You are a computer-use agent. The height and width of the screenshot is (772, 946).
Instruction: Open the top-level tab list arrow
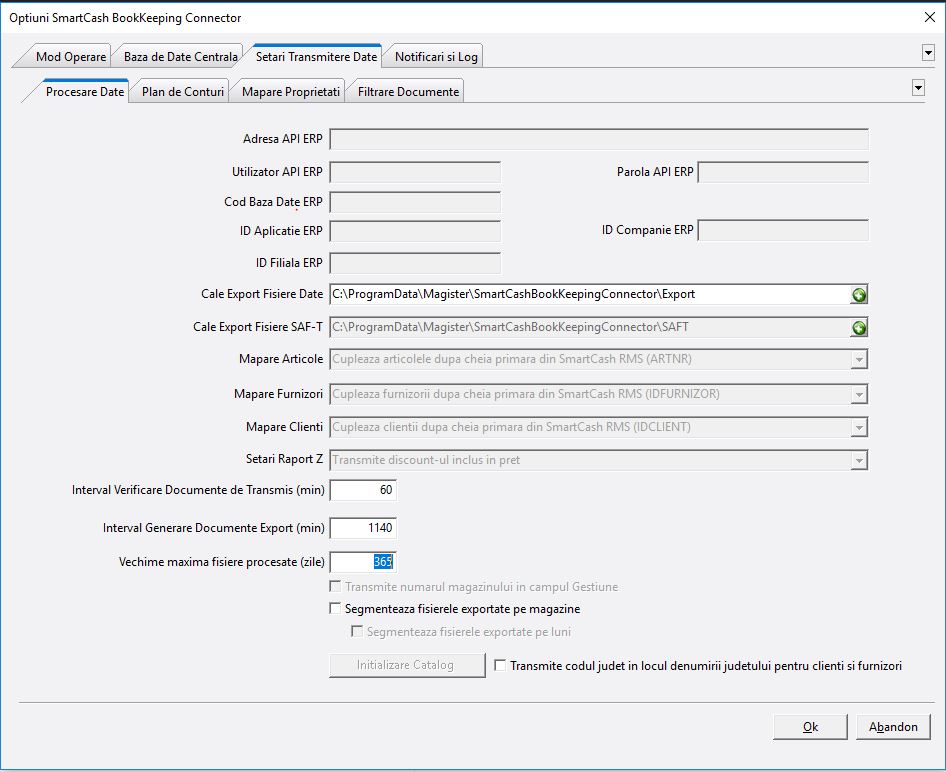[x=929, y=53]
